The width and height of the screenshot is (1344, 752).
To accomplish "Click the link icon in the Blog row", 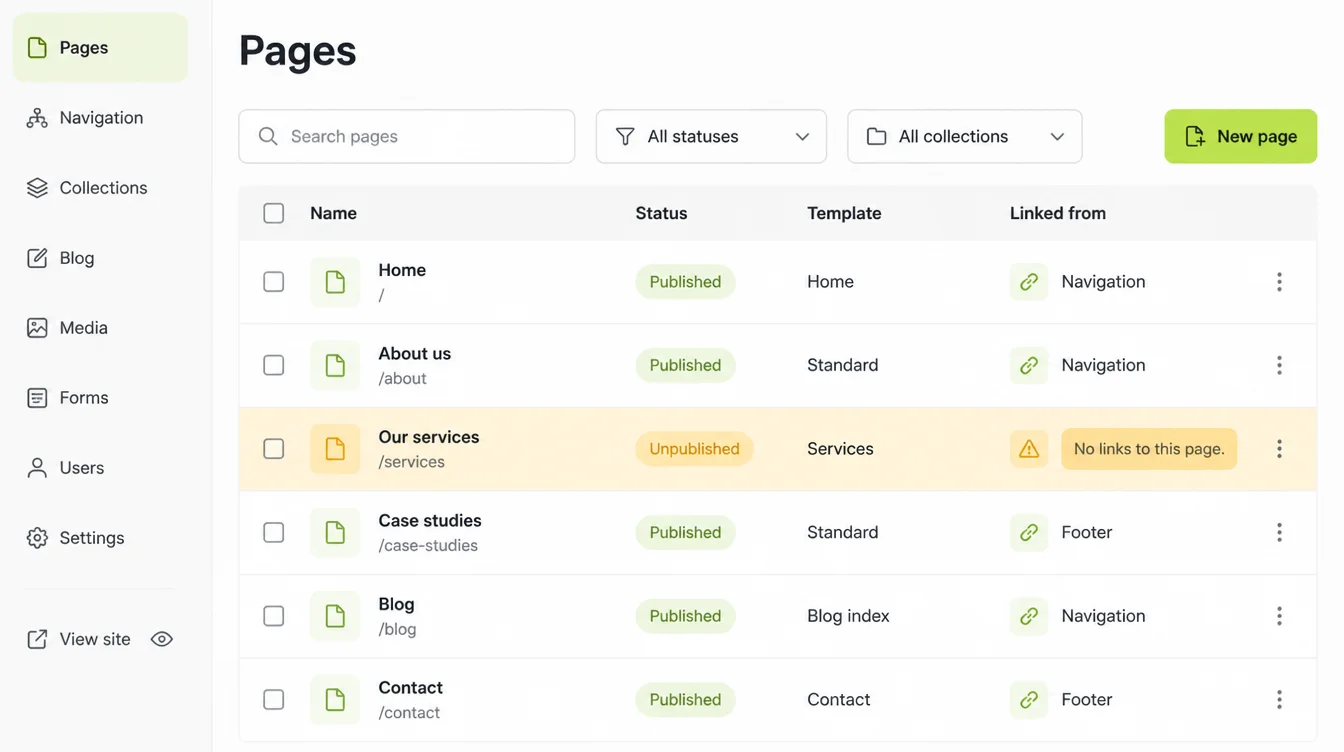I will [1029, 616].
